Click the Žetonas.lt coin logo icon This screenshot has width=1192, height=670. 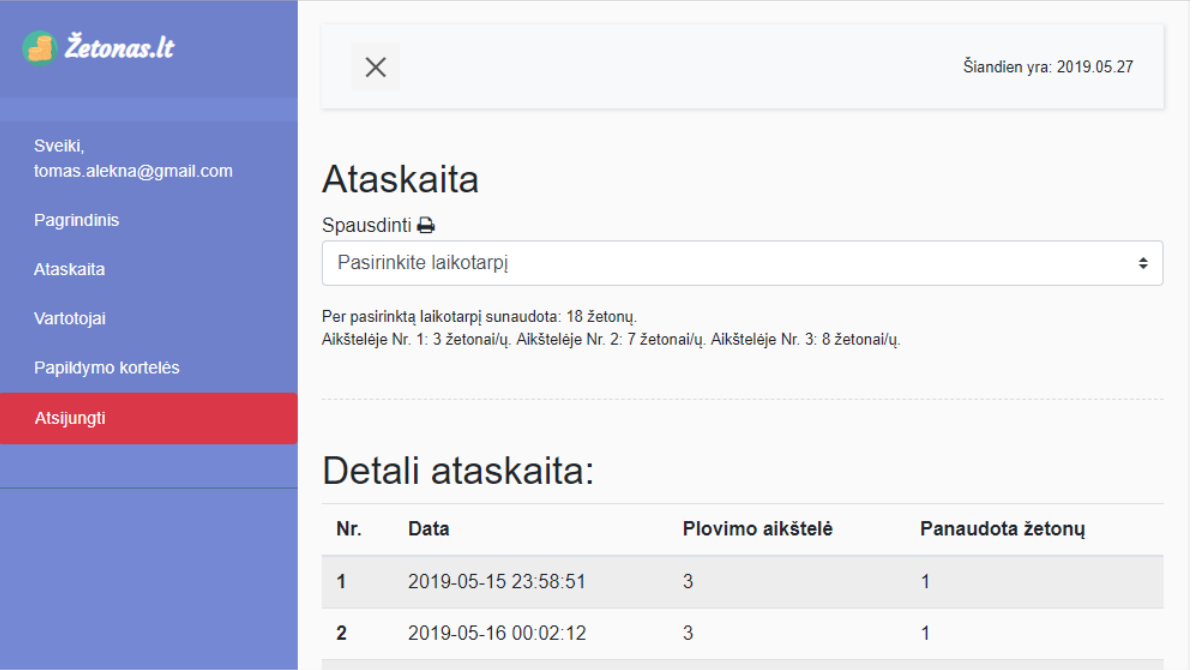click(x=40, y=48)
